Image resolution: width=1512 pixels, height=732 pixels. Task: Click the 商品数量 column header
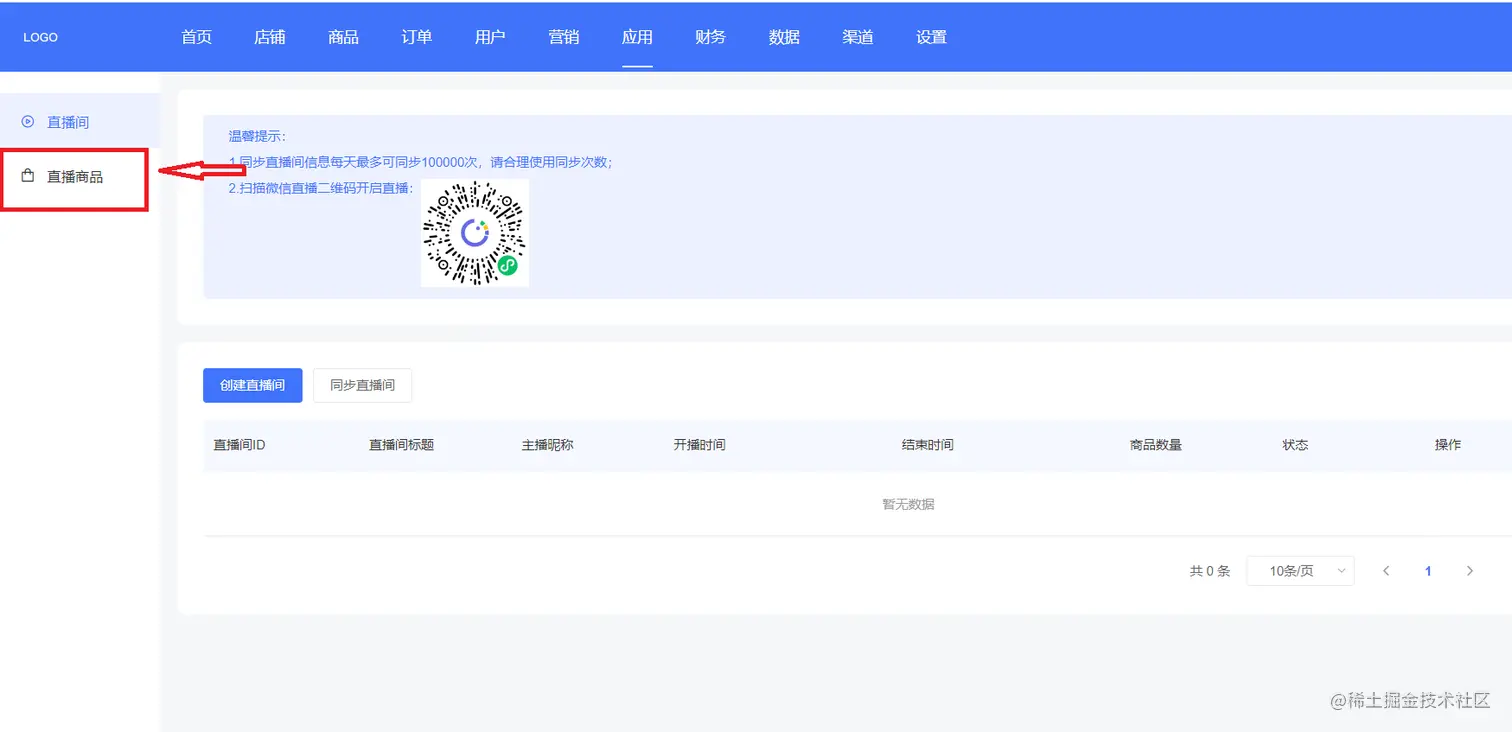1156,445
